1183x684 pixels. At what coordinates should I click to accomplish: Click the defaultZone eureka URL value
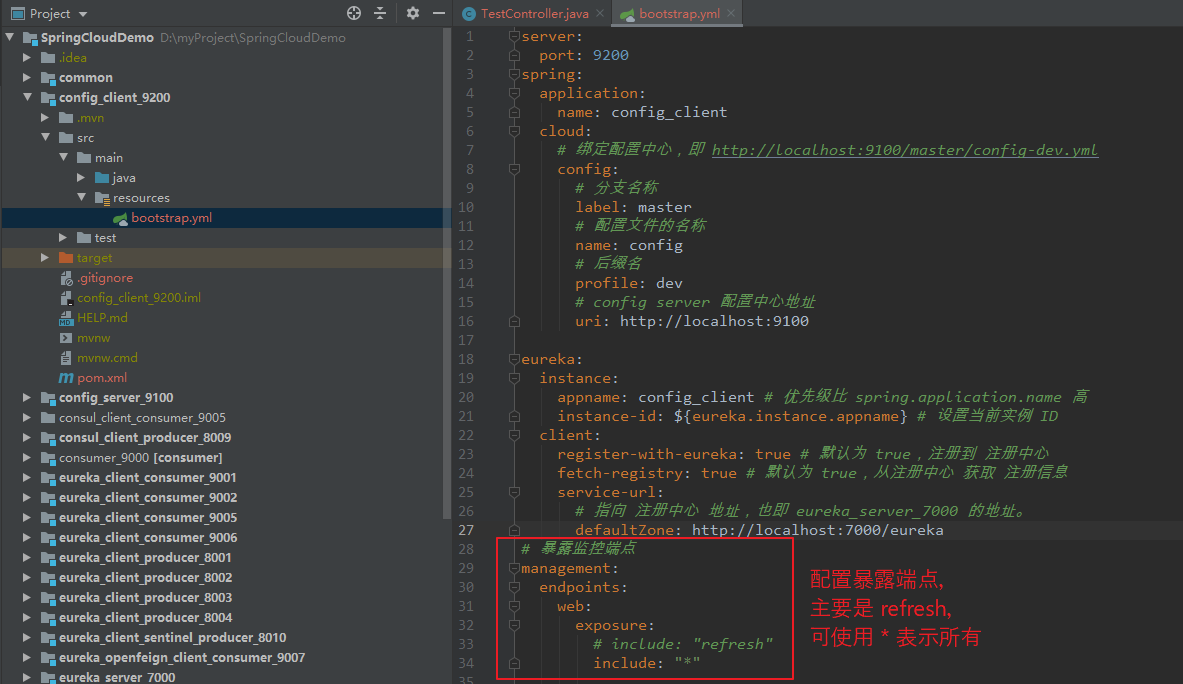tap(818, 530)
